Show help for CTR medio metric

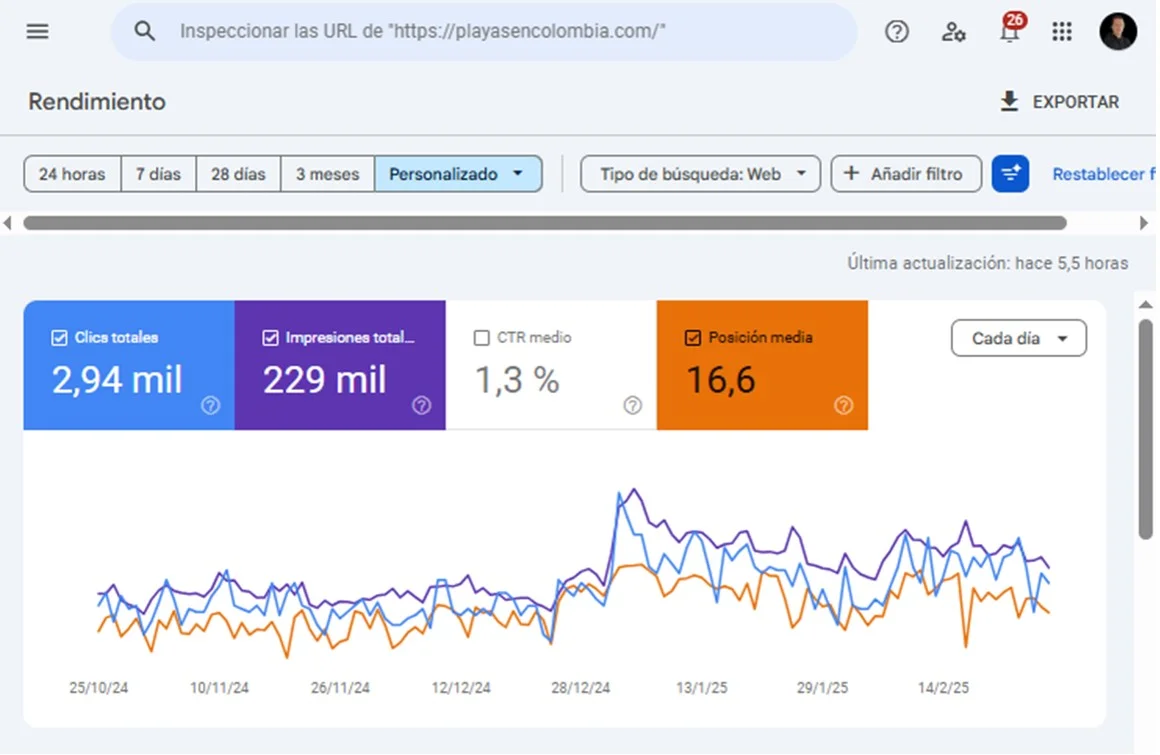click(x=632, y=405)
